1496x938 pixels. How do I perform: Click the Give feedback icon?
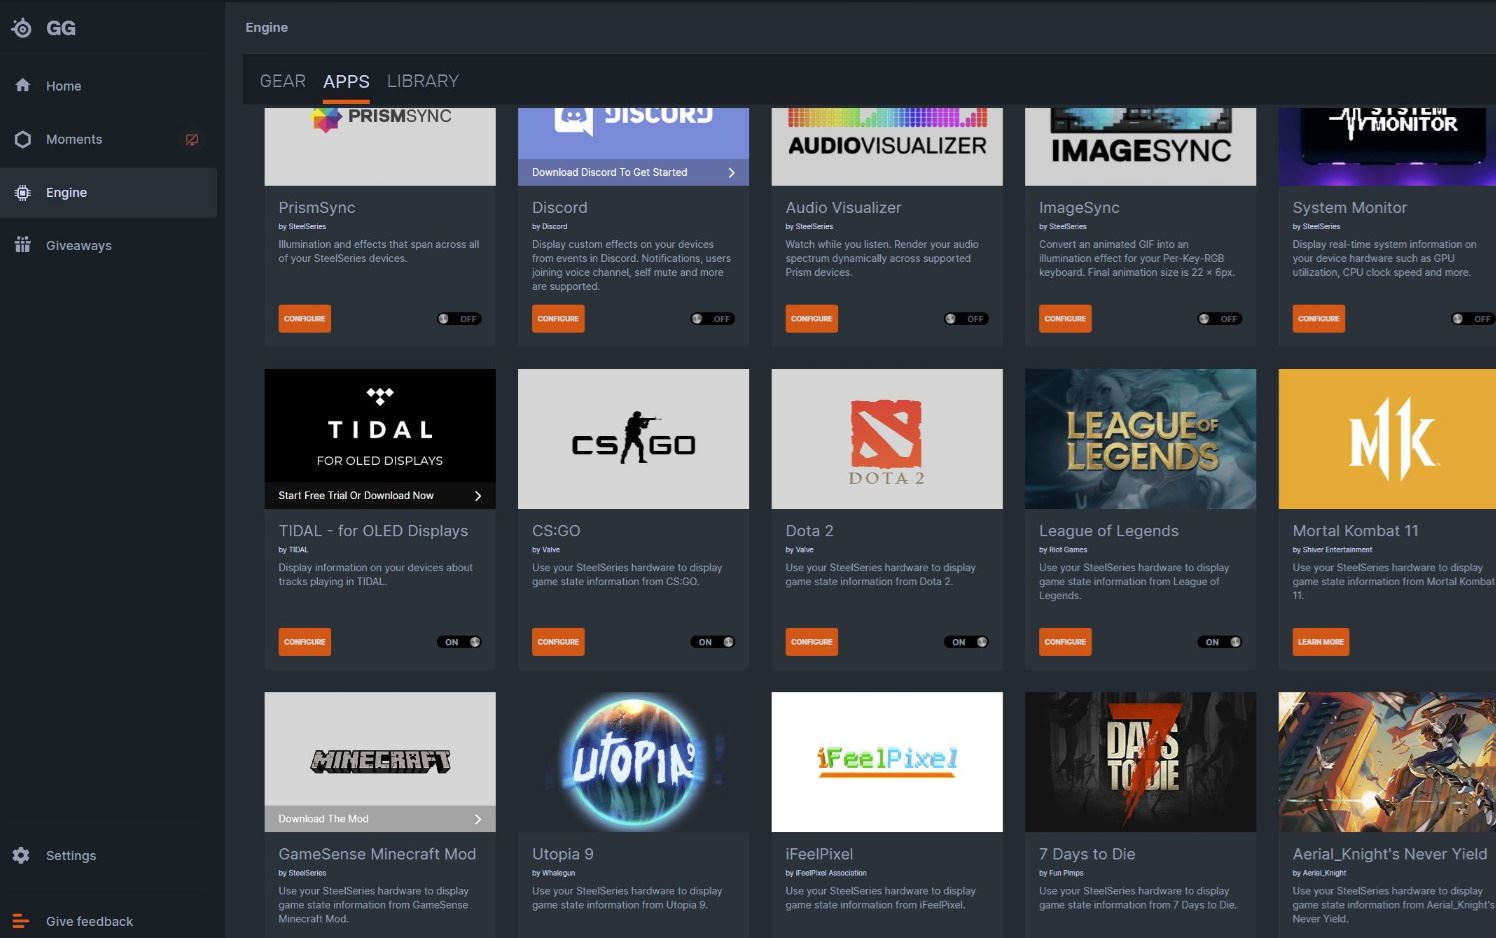(21, 921)
